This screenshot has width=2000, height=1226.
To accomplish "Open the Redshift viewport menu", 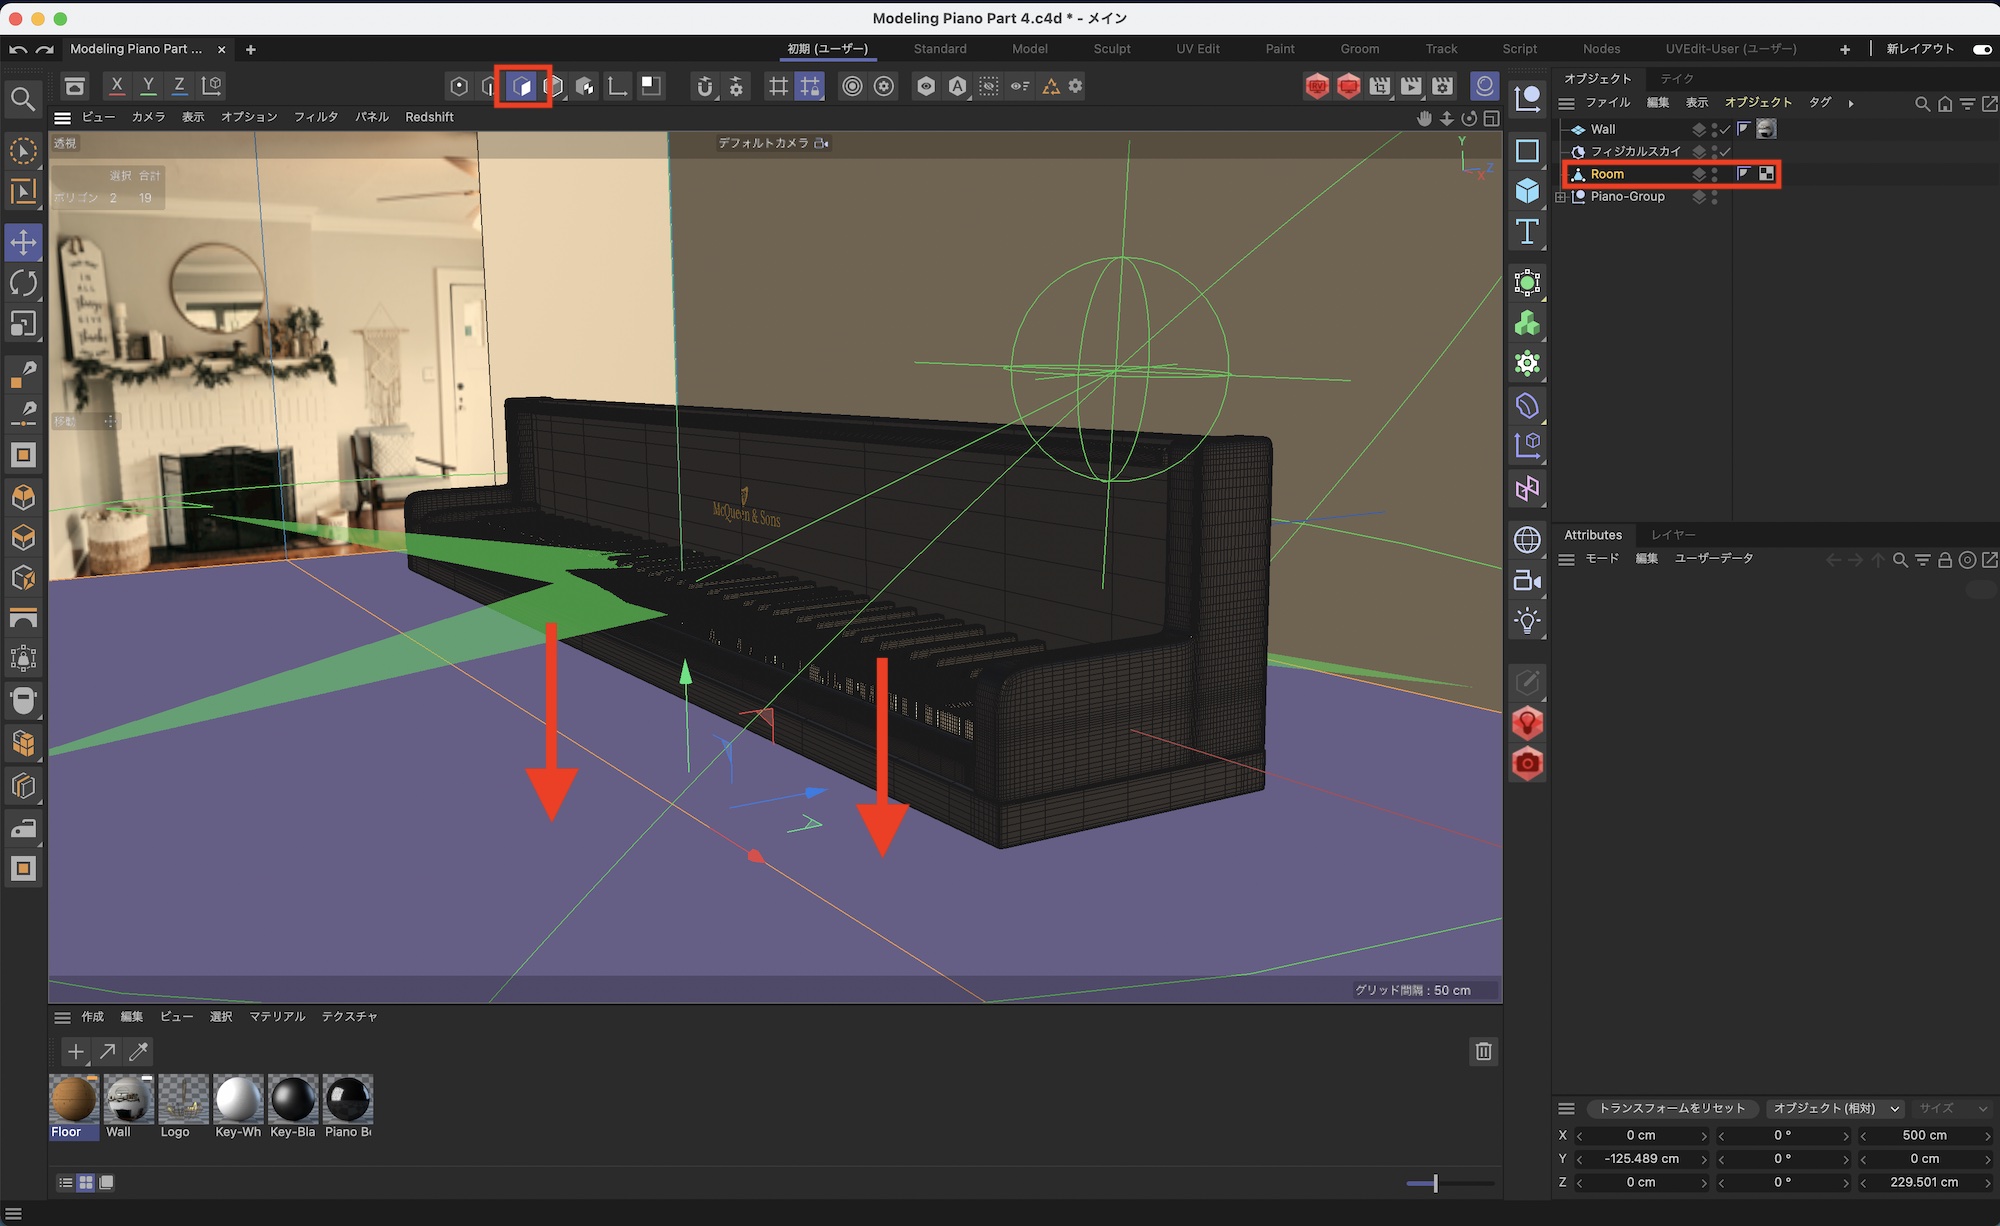I will (x=429, y=117).
